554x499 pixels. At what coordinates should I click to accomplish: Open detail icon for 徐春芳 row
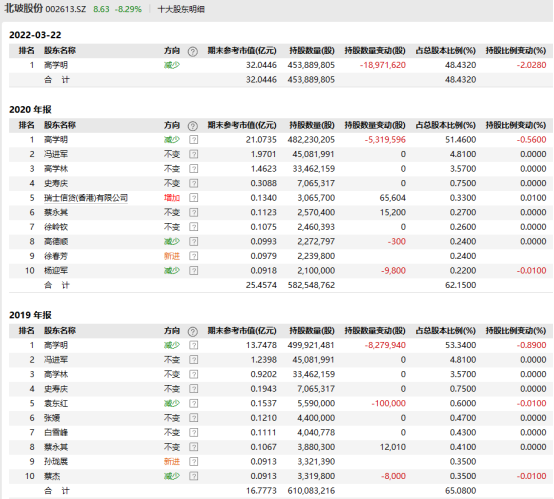tap(193, 256)
